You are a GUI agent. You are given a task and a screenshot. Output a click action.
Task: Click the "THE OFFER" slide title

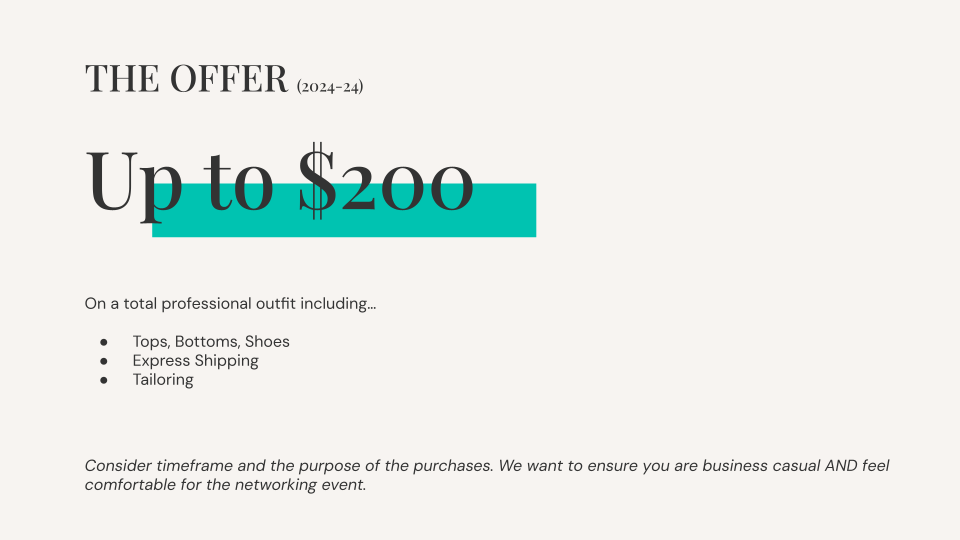pyautogui.click(x=186, y=78)
